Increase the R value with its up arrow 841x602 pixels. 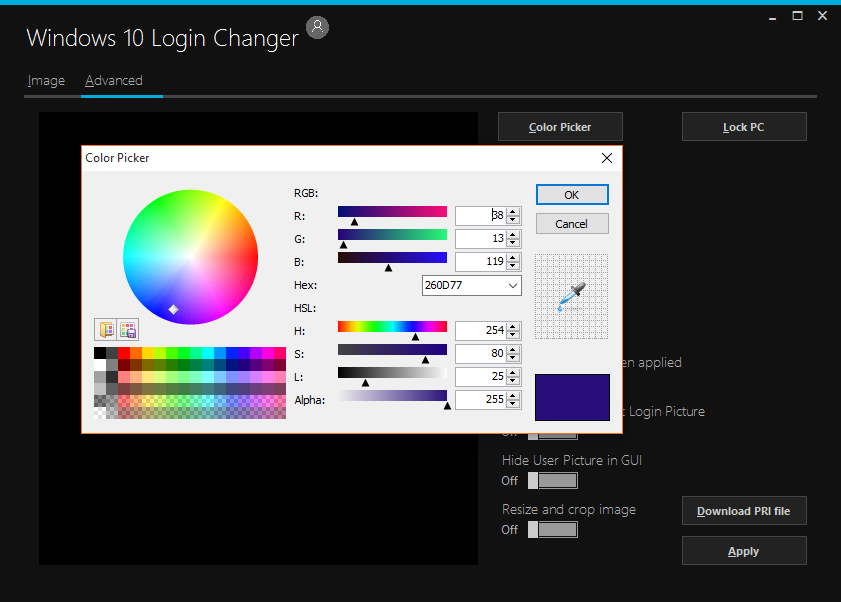point(513,208)
